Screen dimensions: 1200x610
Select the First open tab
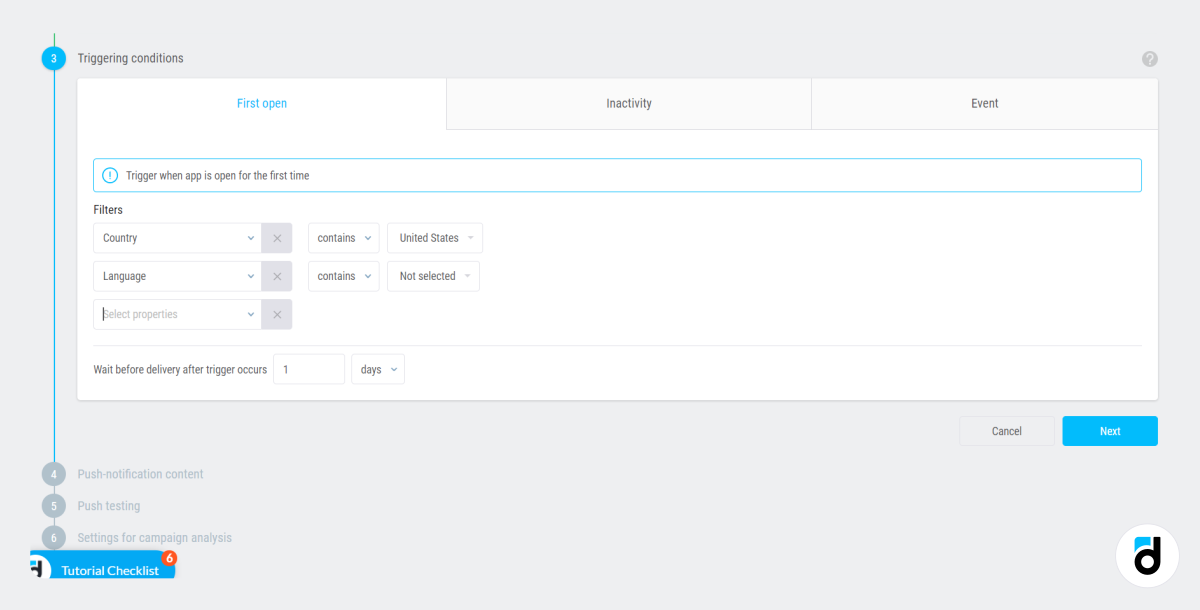click(x=262, y=104)
